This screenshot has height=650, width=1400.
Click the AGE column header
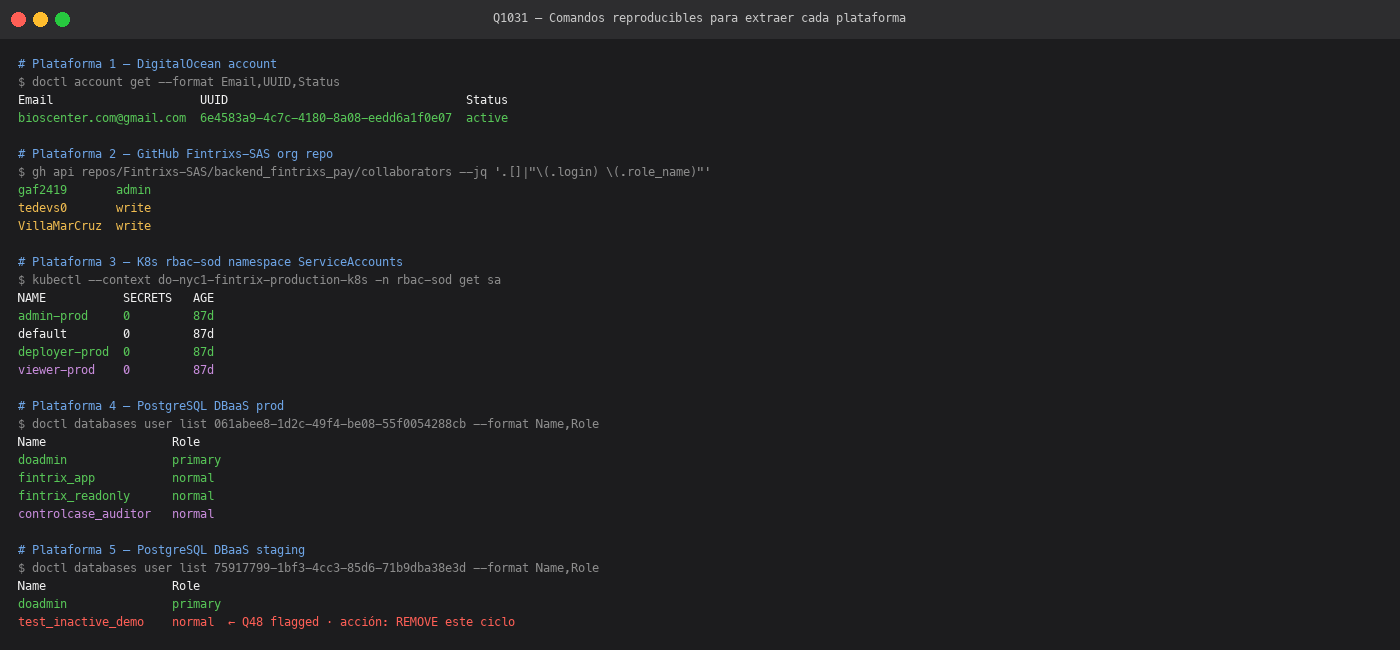pyautogui.click(x=203, y=298)
